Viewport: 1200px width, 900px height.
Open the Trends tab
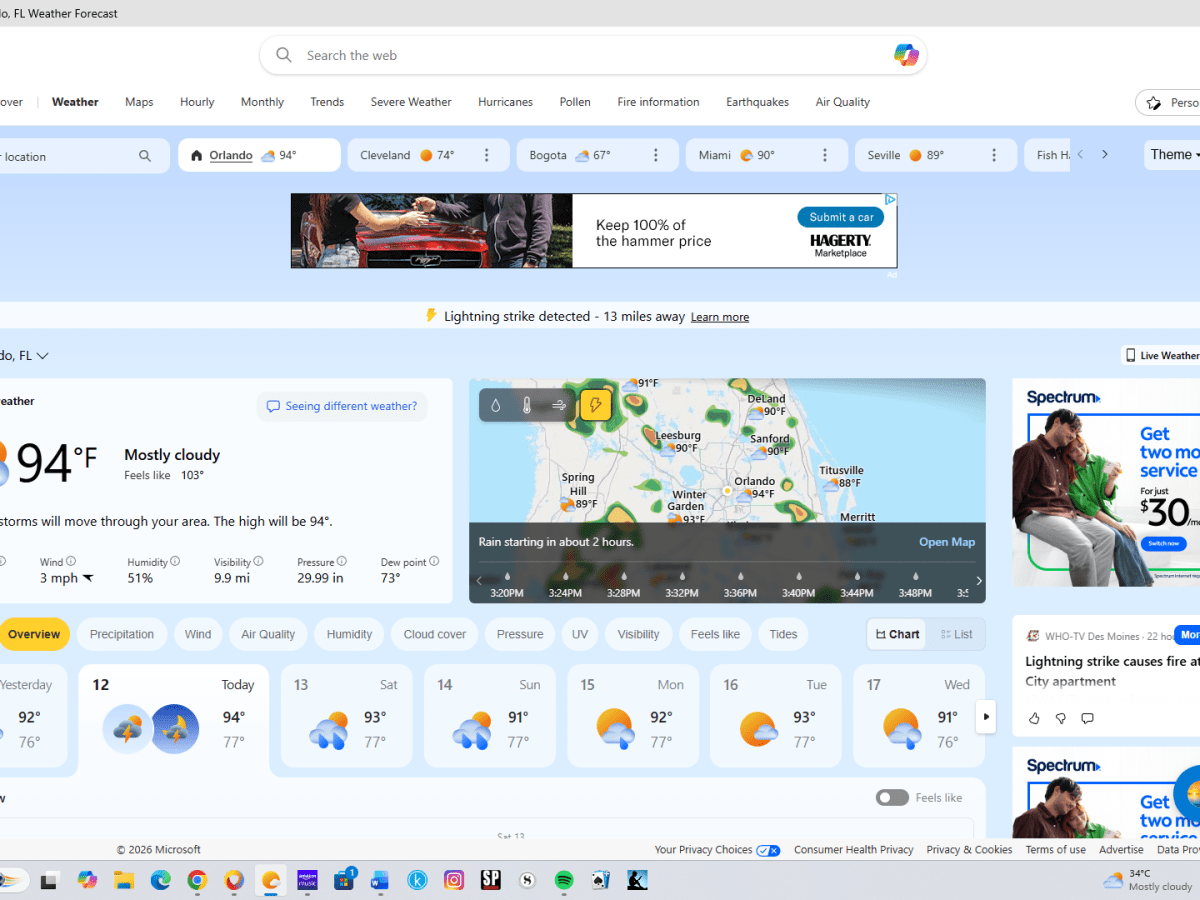tap(327, 102)
